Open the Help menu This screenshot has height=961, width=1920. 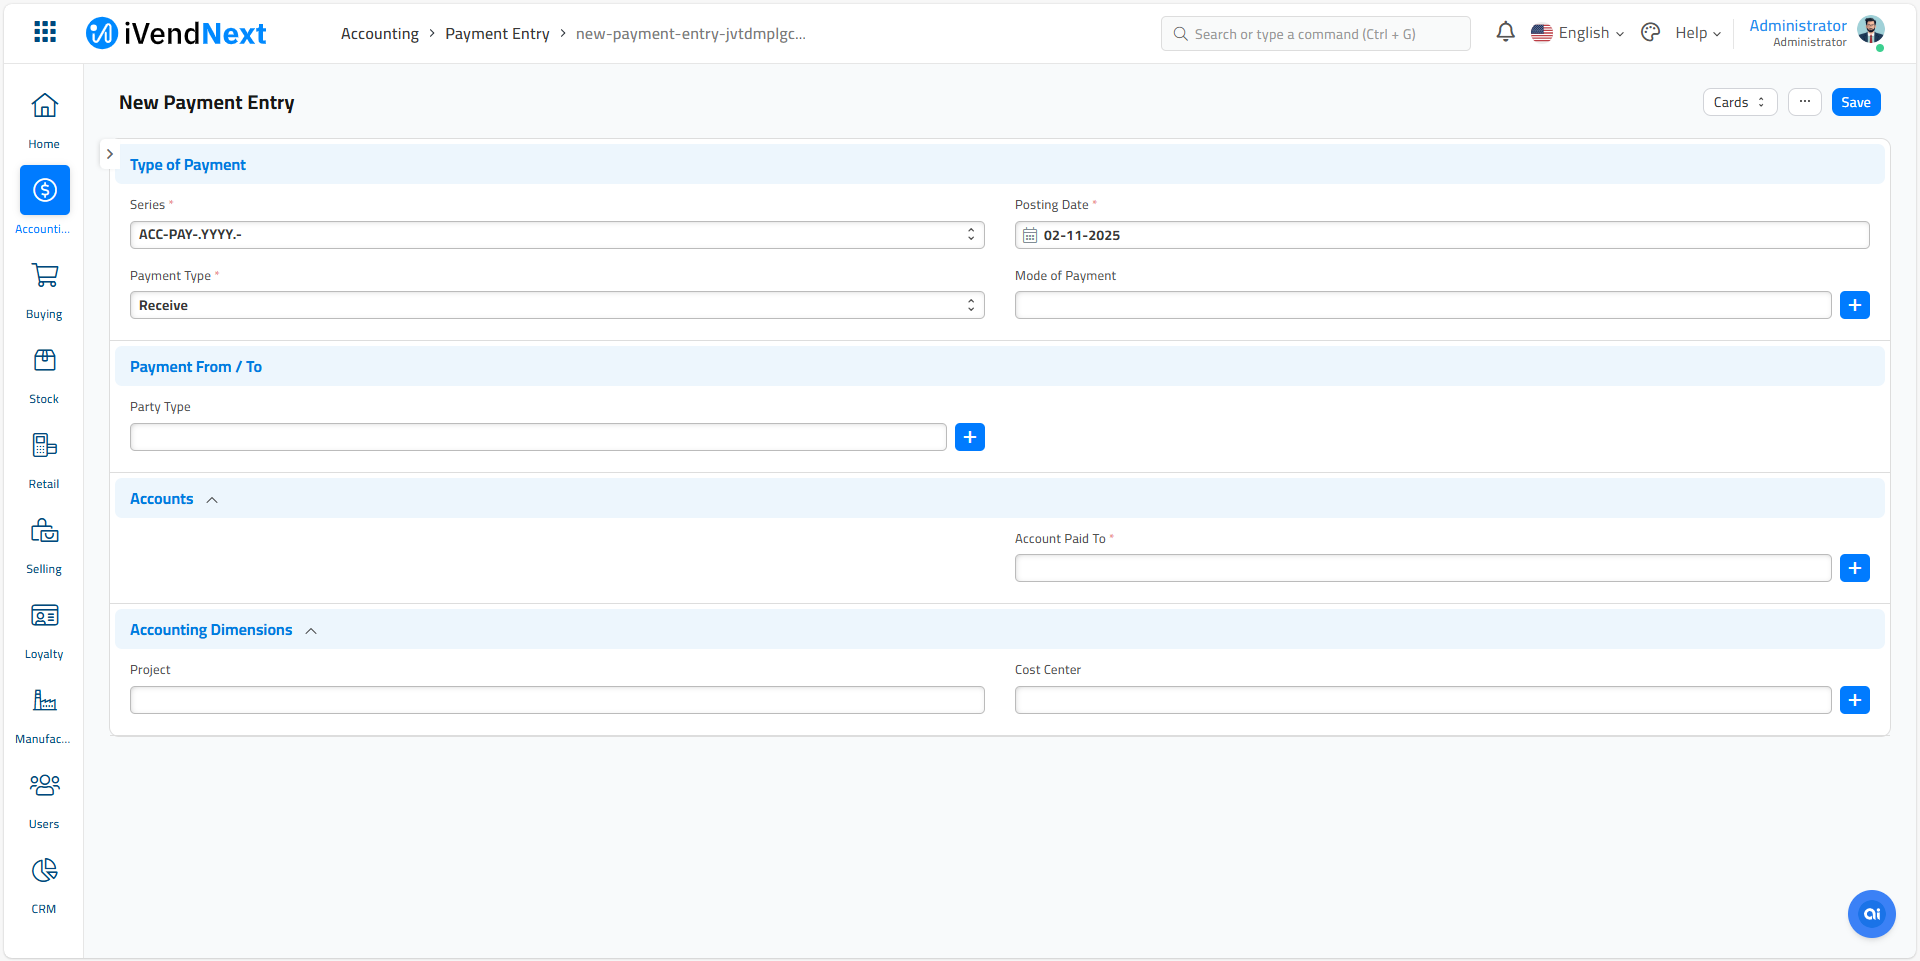click(x=1697, y=33)
